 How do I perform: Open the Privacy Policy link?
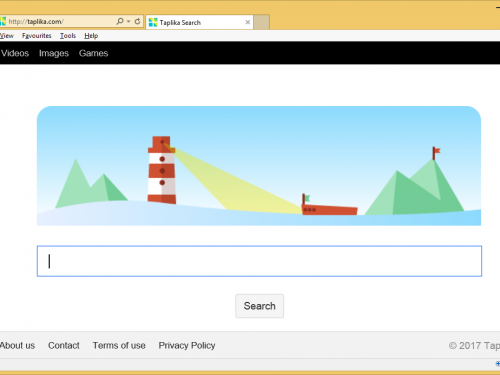[x=187, y=346]
